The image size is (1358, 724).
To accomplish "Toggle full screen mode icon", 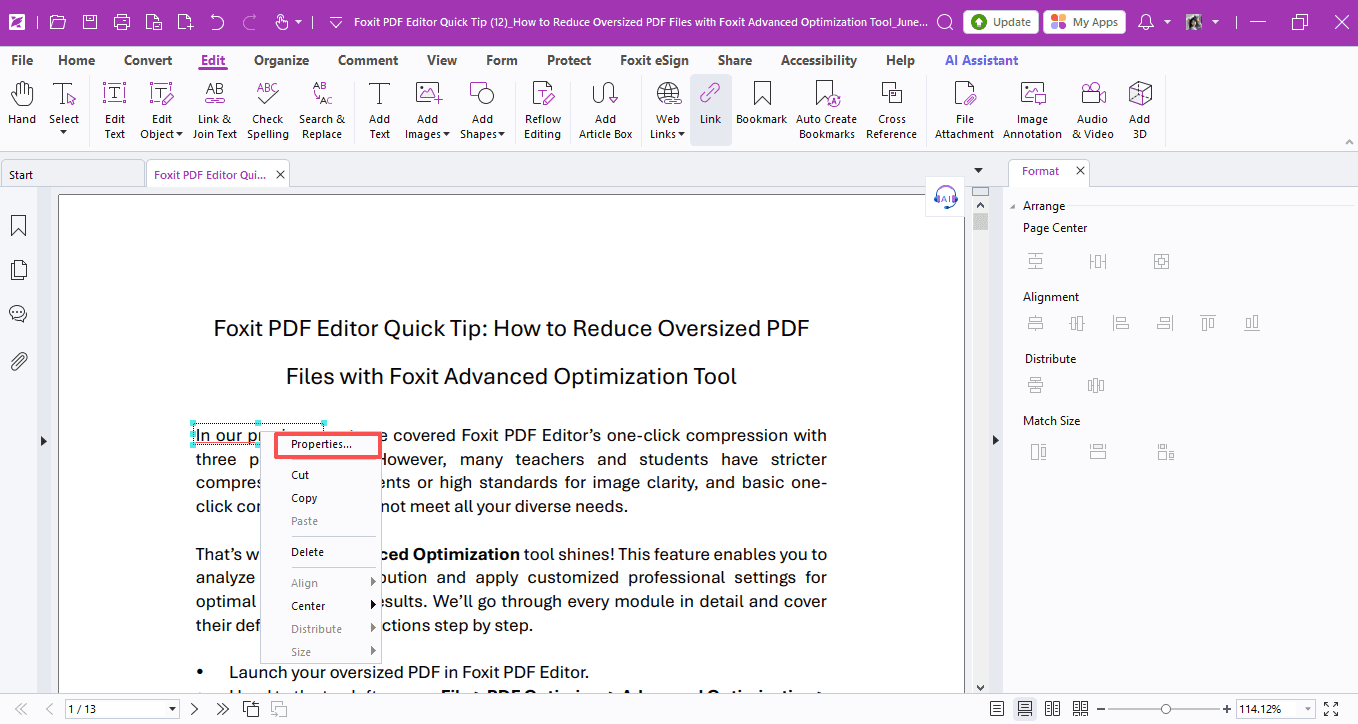I will coord(1330,709).
